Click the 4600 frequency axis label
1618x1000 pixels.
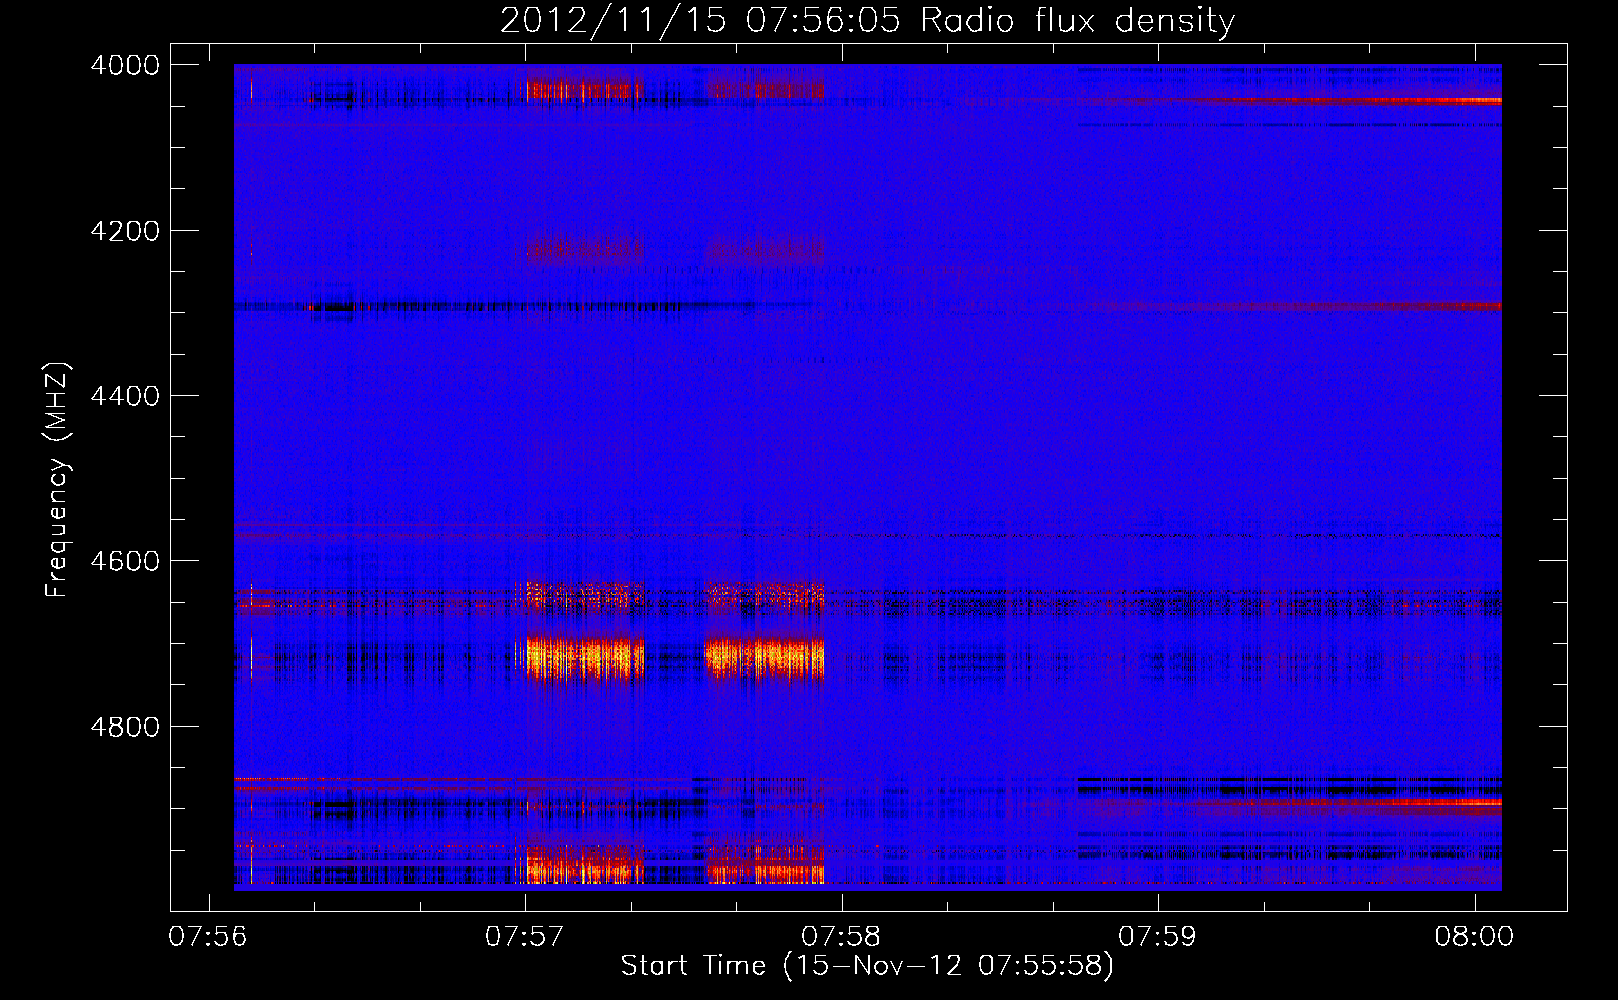pos(125,561)
